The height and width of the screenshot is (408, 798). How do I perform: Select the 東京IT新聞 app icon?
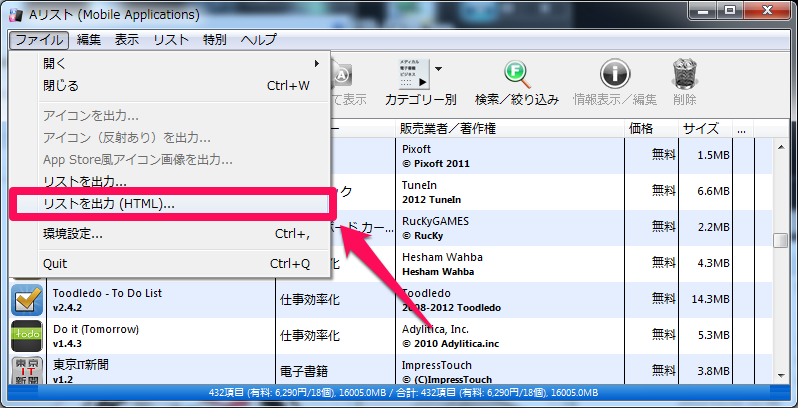[26, 370]
